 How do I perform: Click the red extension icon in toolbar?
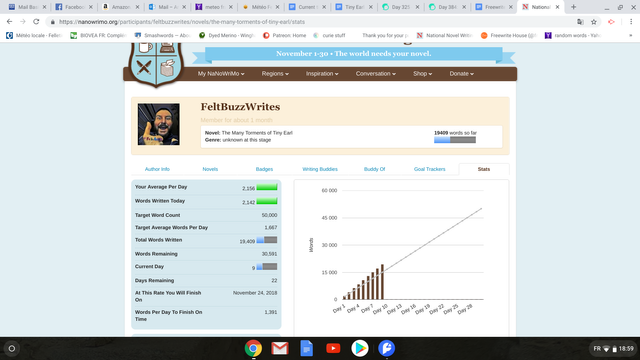611,22
